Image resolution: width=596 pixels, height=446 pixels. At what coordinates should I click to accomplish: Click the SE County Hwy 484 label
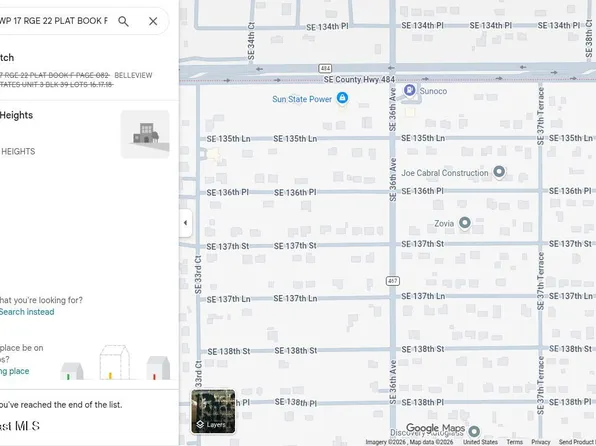click(x=359, y=79)
